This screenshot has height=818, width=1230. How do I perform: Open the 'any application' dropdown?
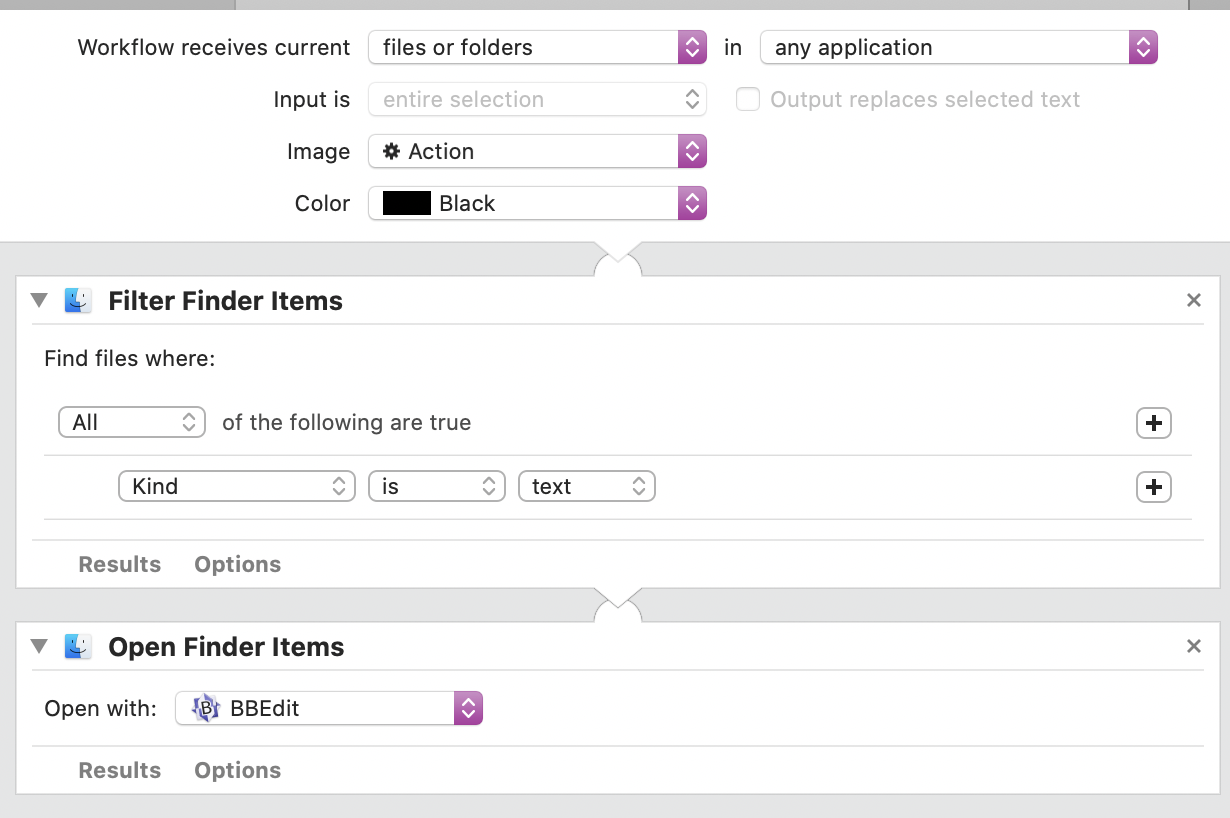tap(957, 47)
